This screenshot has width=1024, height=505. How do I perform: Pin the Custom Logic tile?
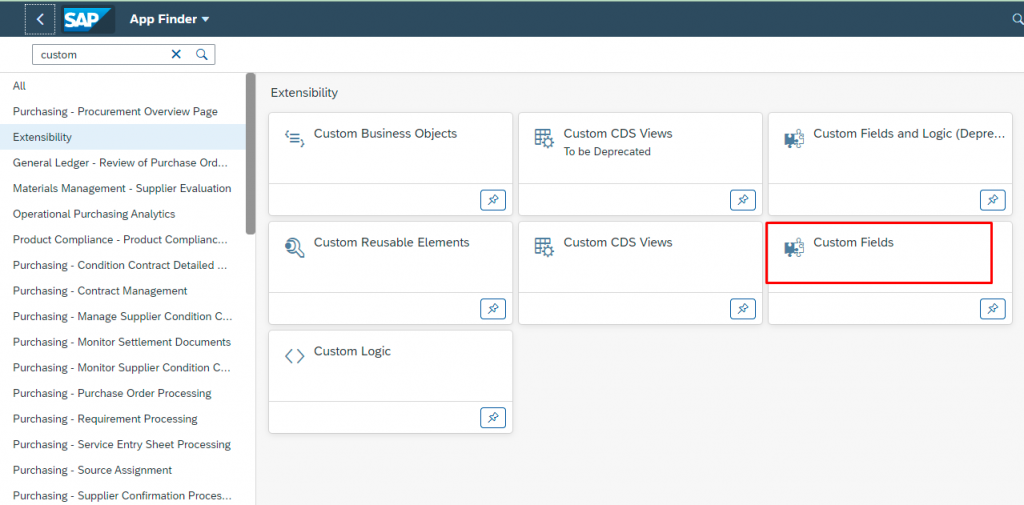(493, 417)
